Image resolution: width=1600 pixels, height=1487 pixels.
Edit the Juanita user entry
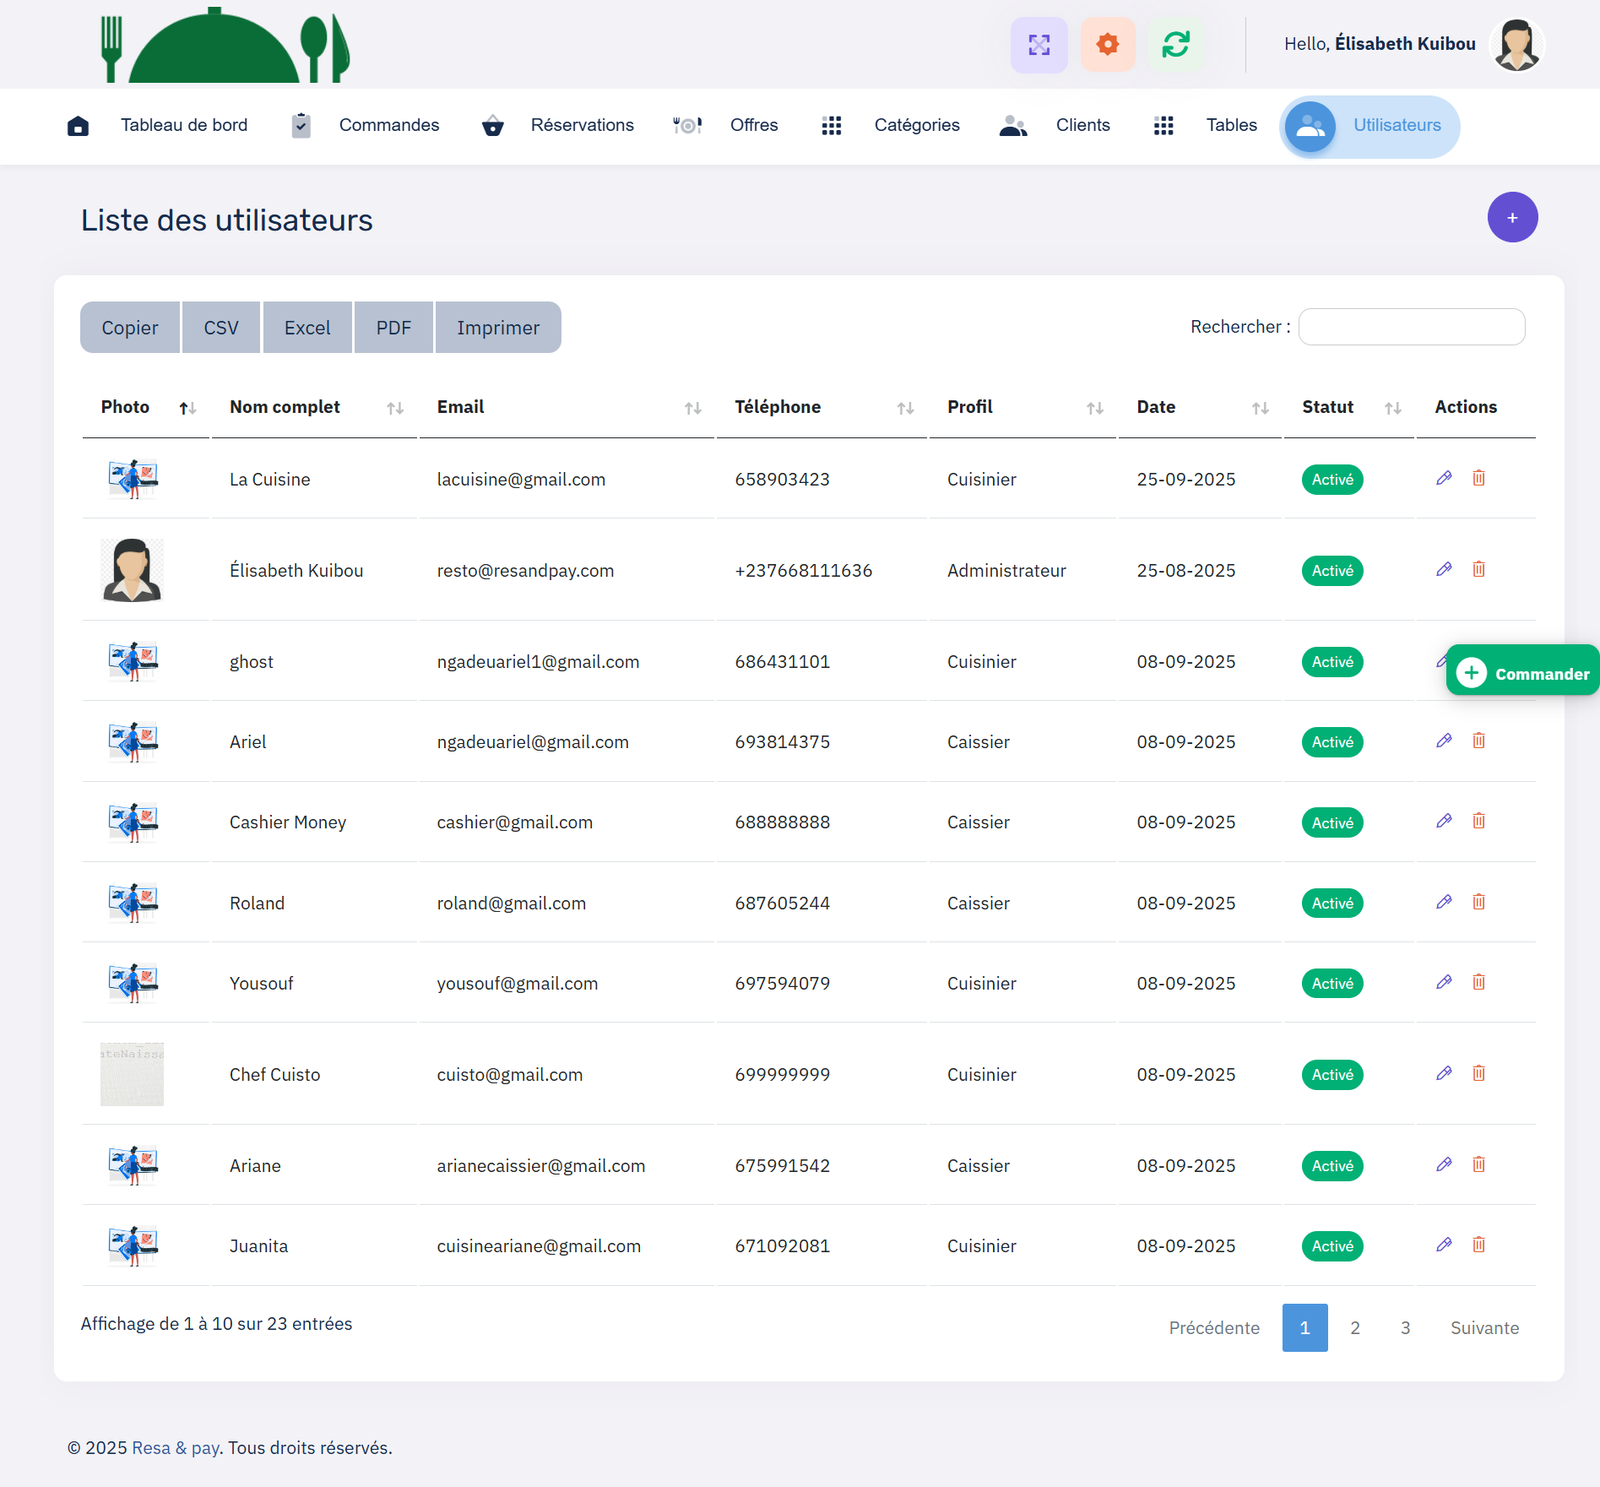(x=1443, y=1245)
